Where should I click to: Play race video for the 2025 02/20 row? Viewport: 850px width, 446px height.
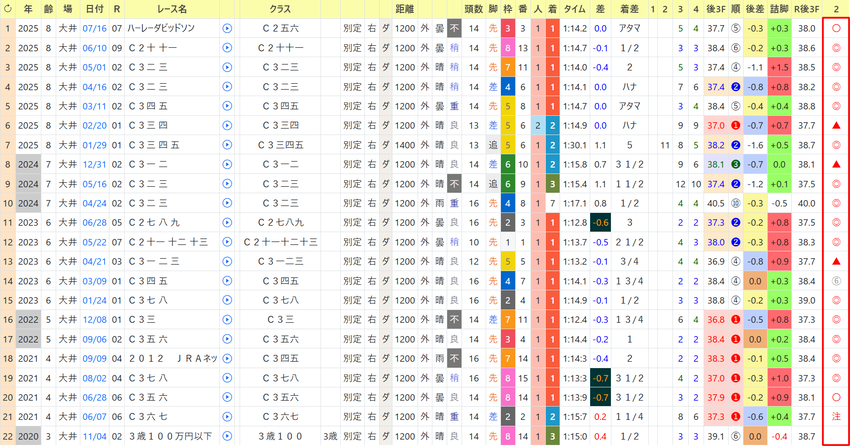227,125
